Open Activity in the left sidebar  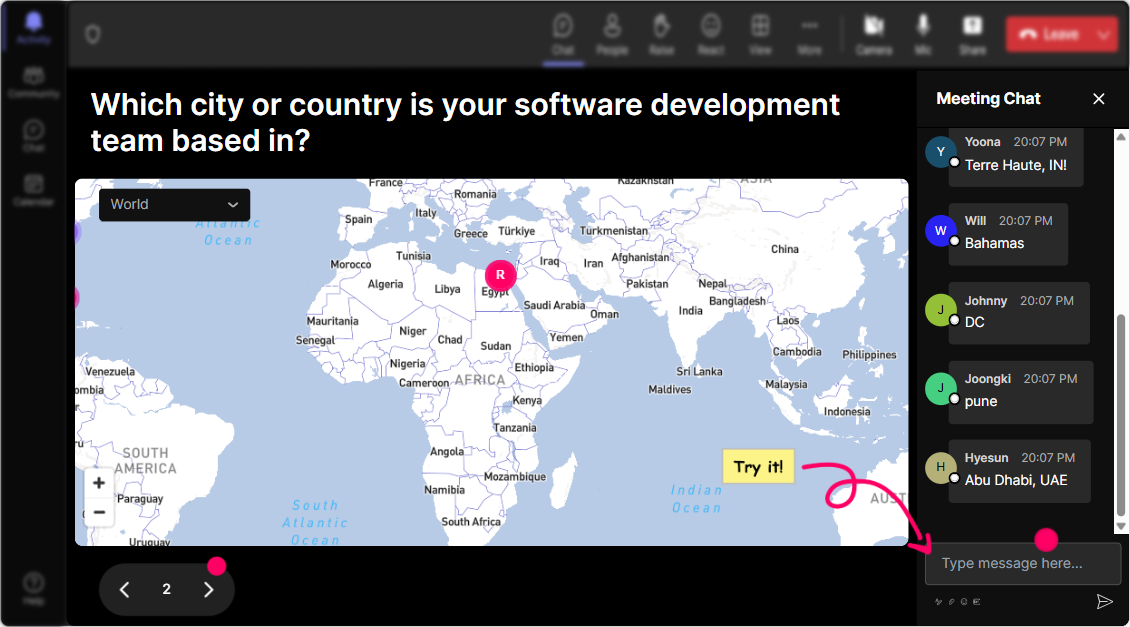pyautogui.click(x=34, y=27)
